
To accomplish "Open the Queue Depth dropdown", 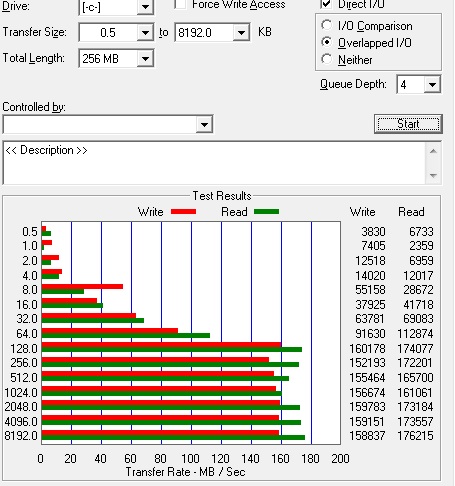I will (432, 85).
